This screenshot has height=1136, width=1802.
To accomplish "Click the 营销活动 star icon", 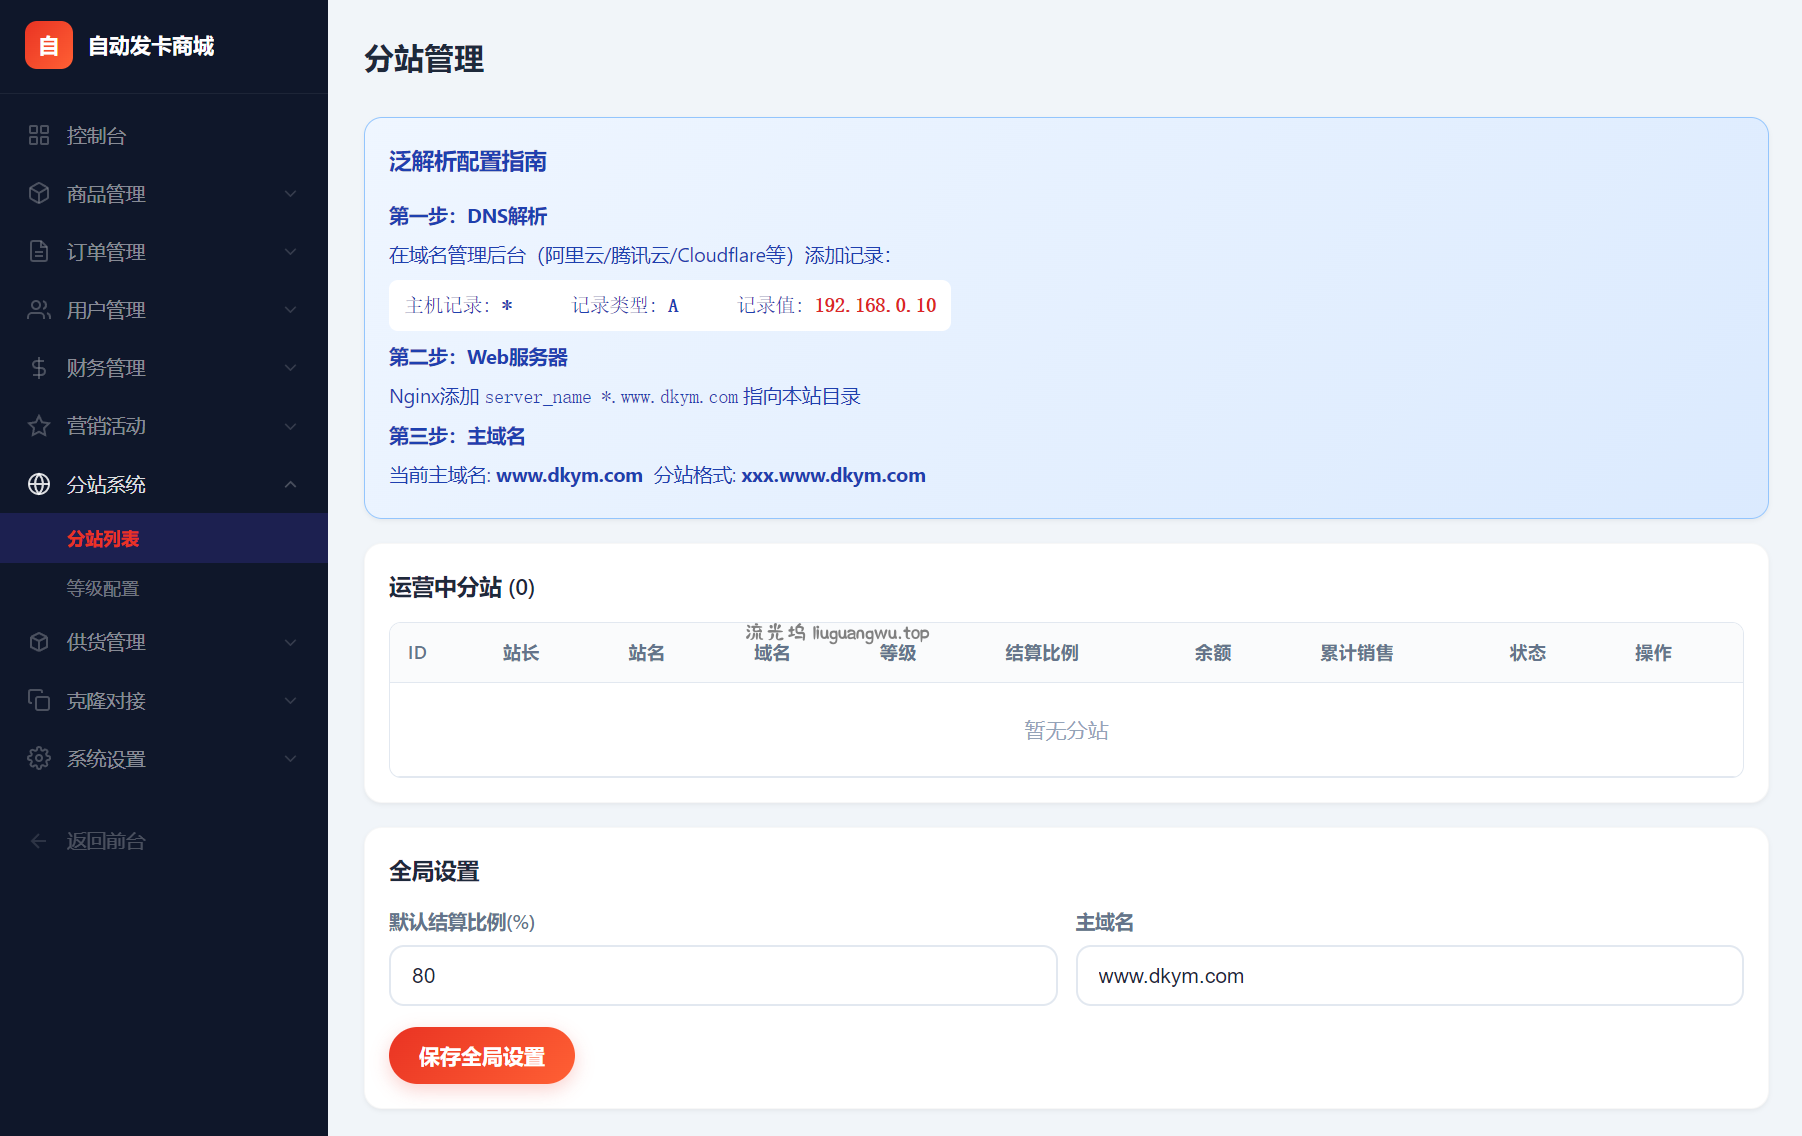I will pyautogui.click(x=39, y=426).
